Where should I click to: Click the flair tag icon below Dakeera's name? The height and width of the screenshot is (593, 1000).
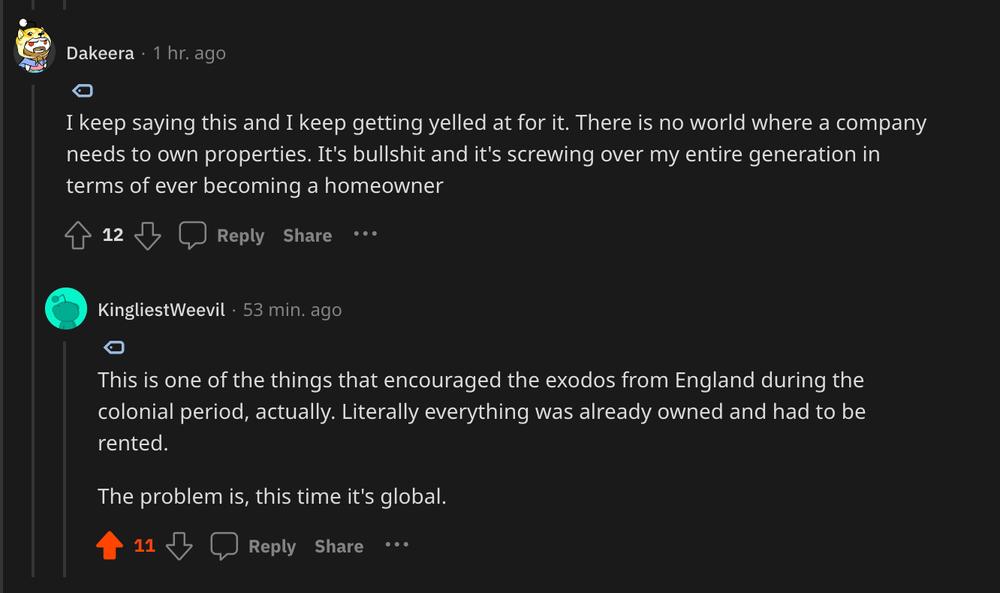click(83, 91)
